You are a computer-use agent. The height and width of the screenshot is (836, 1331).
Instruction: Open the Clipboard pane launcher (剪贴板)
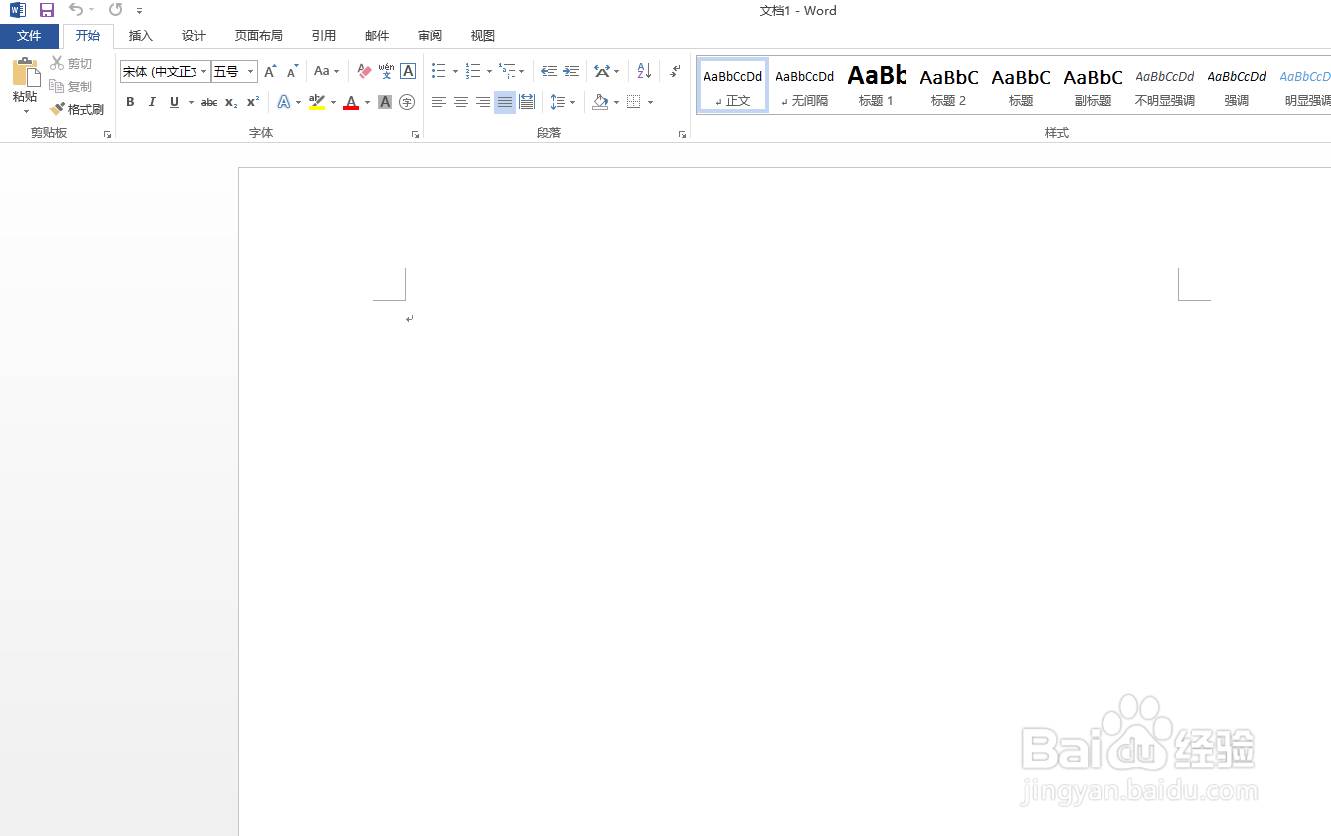click(x=107, y=133)
